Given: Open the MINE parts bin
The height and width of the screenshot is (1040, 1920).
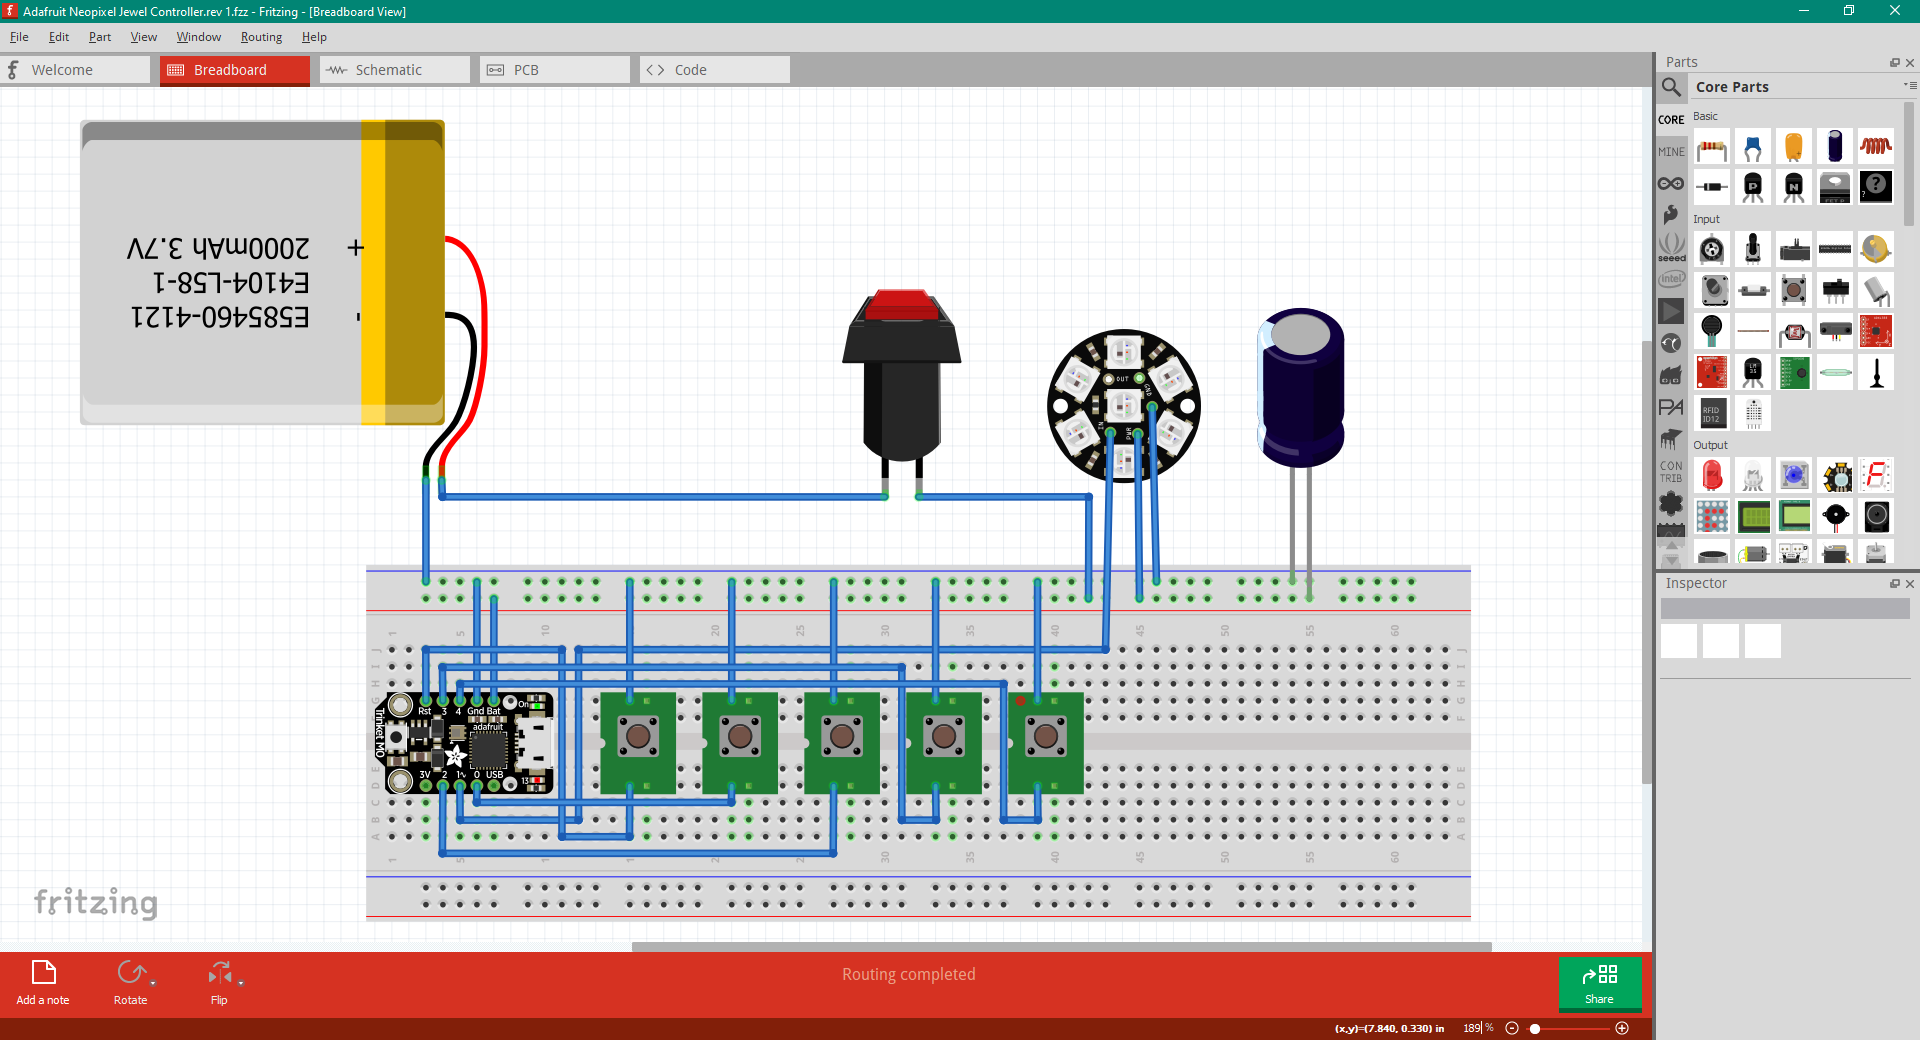Looking at the screenshot, I should click(x=1671, y=151).
